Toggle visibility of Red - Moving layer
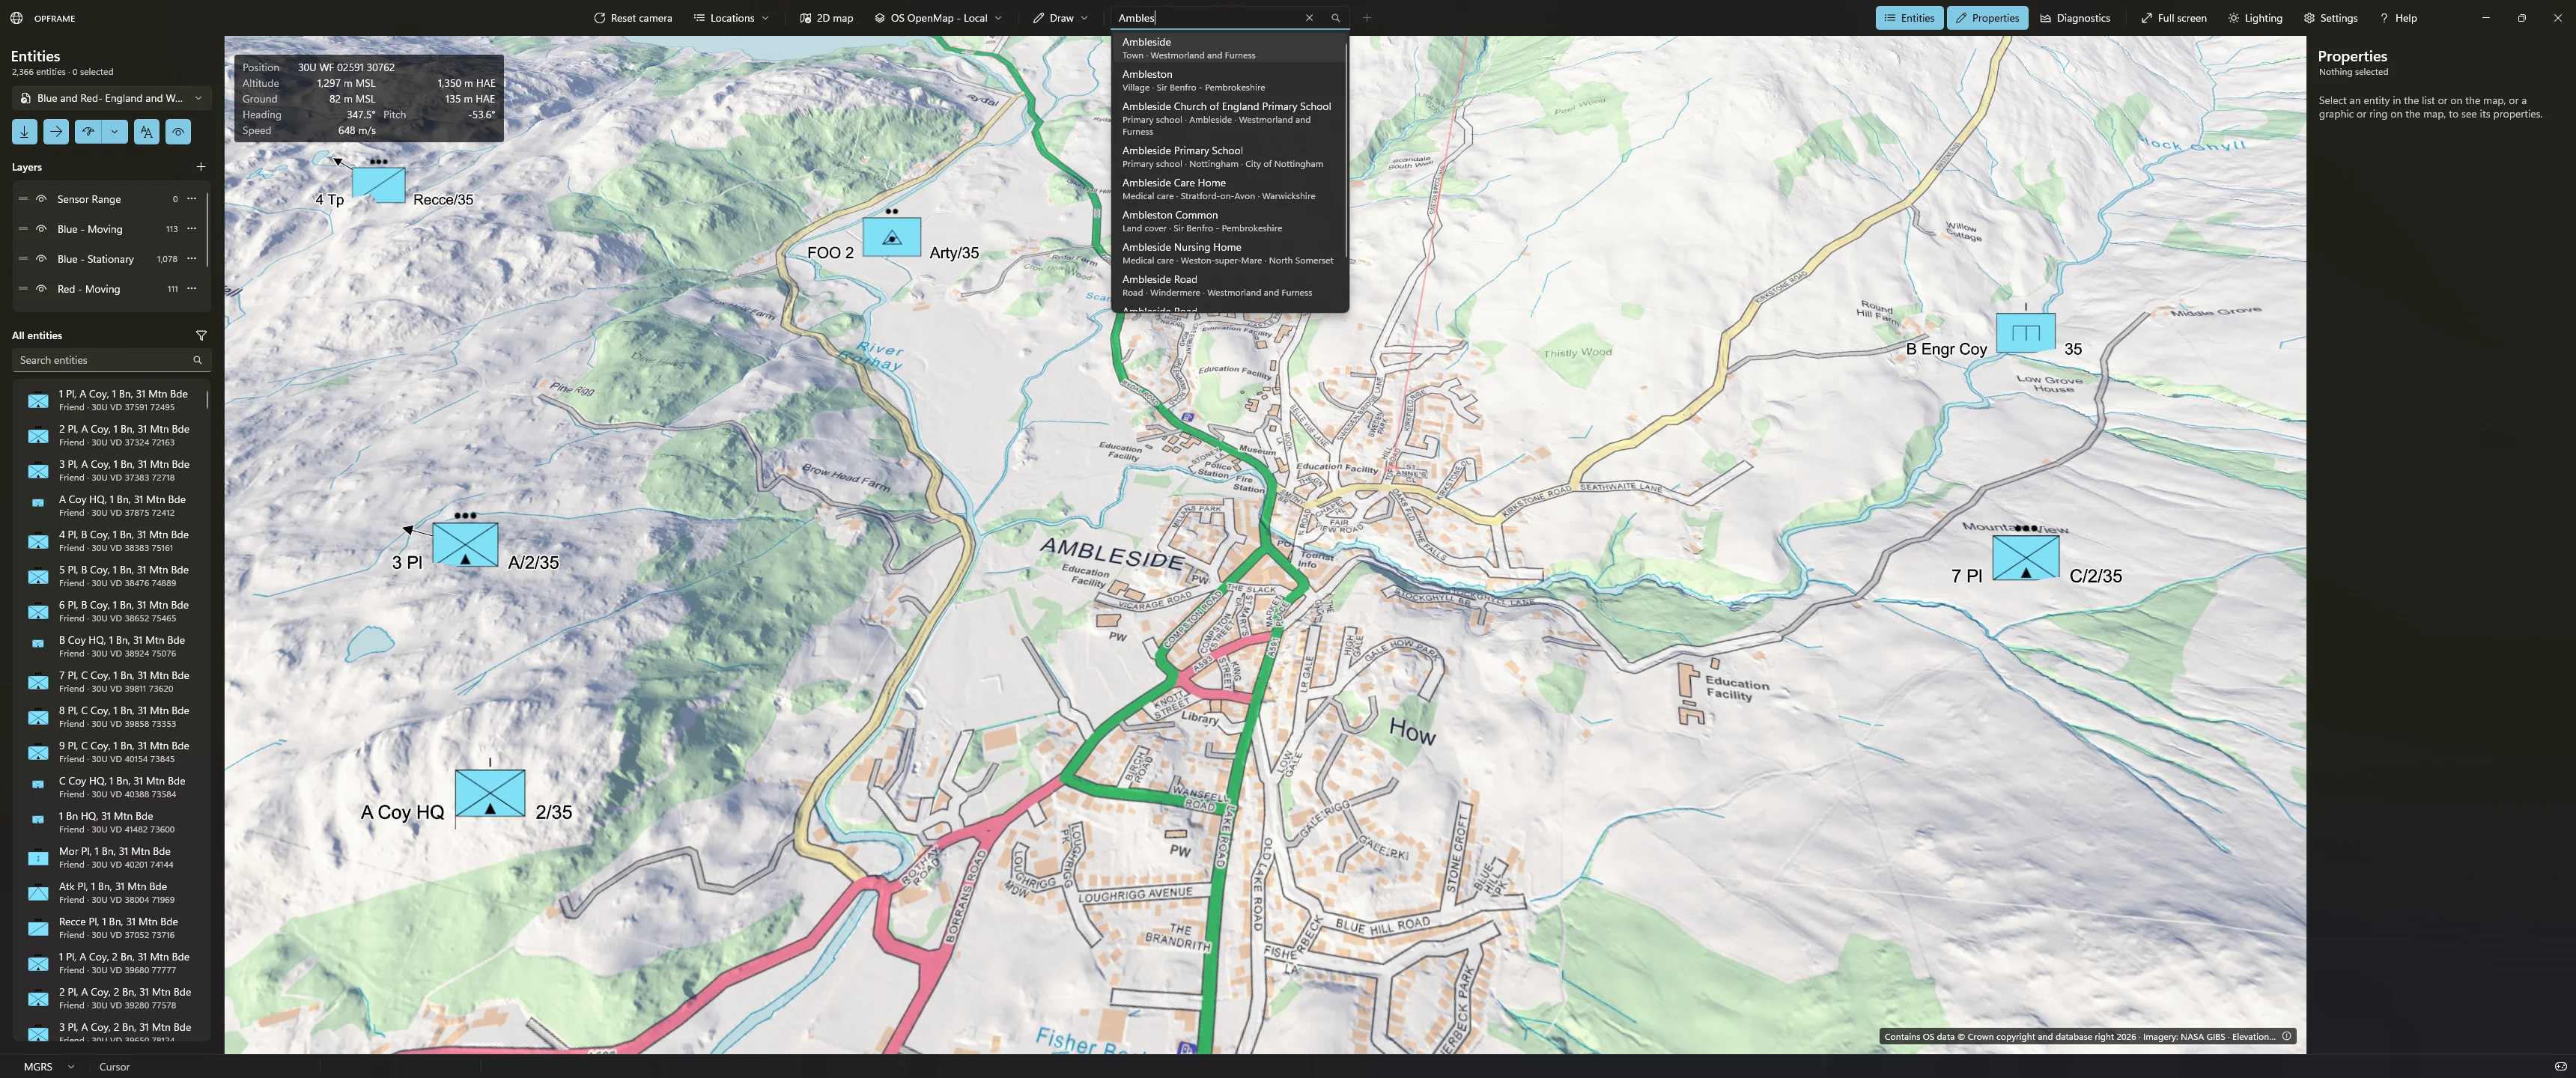Screen dimensions: 2576x1078 click(x=41, y=289)
